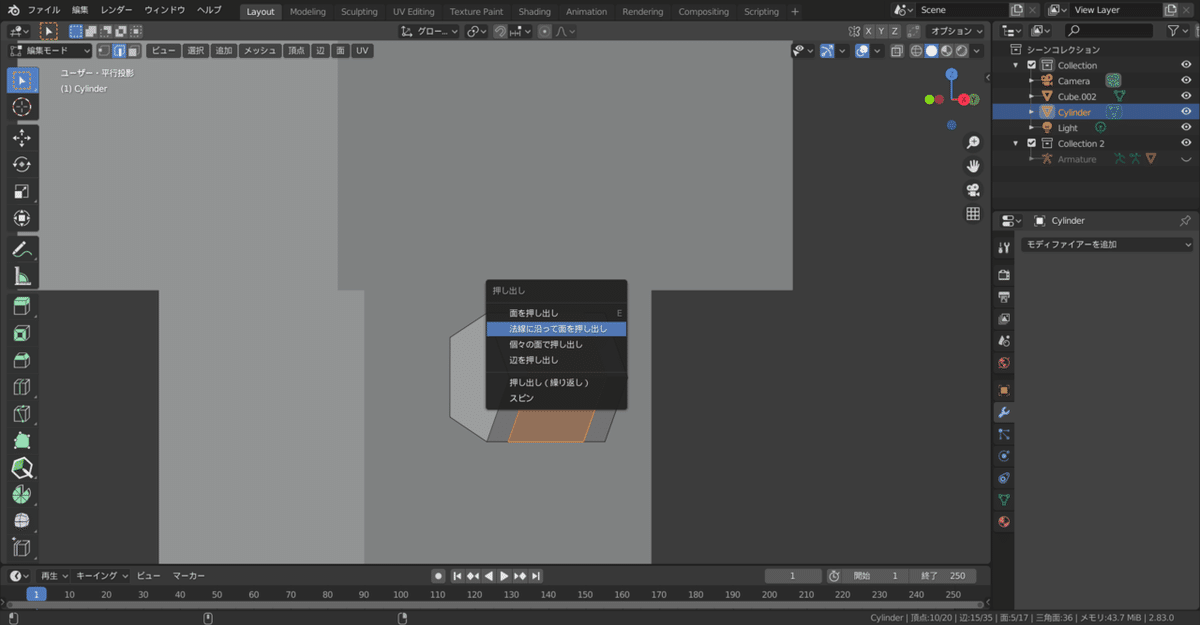Hide Light with its eye icon
This screenshot has width=1200, height=625.
[1186, 128]
